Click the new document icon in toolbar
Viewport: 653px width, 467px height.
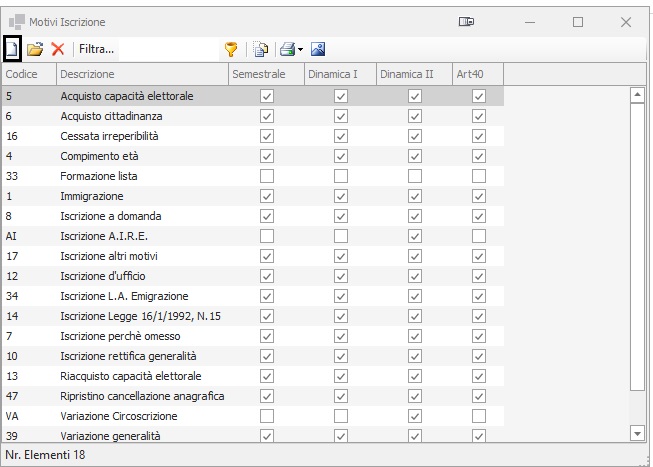click(13, 48)
